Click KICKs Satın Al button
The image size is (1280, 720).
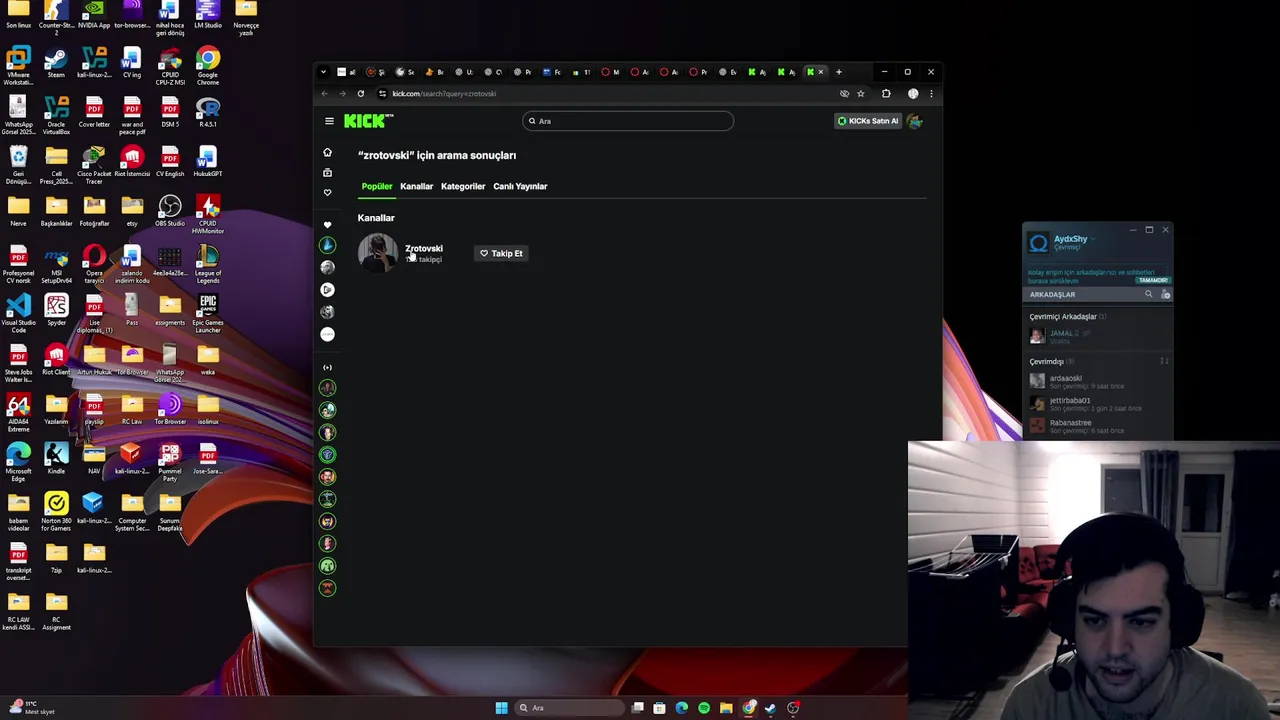(x=868, y=121)
